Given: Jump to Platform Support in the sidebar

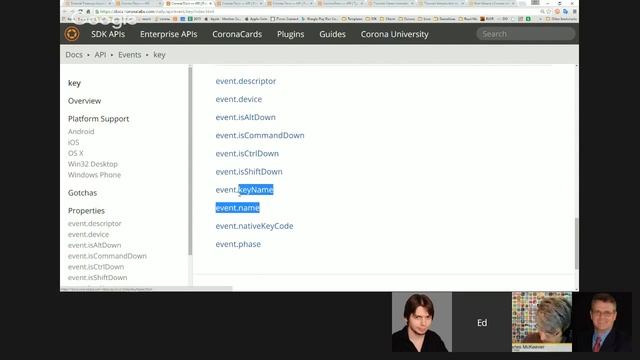Looking at the screenshot, I should 98,119.
